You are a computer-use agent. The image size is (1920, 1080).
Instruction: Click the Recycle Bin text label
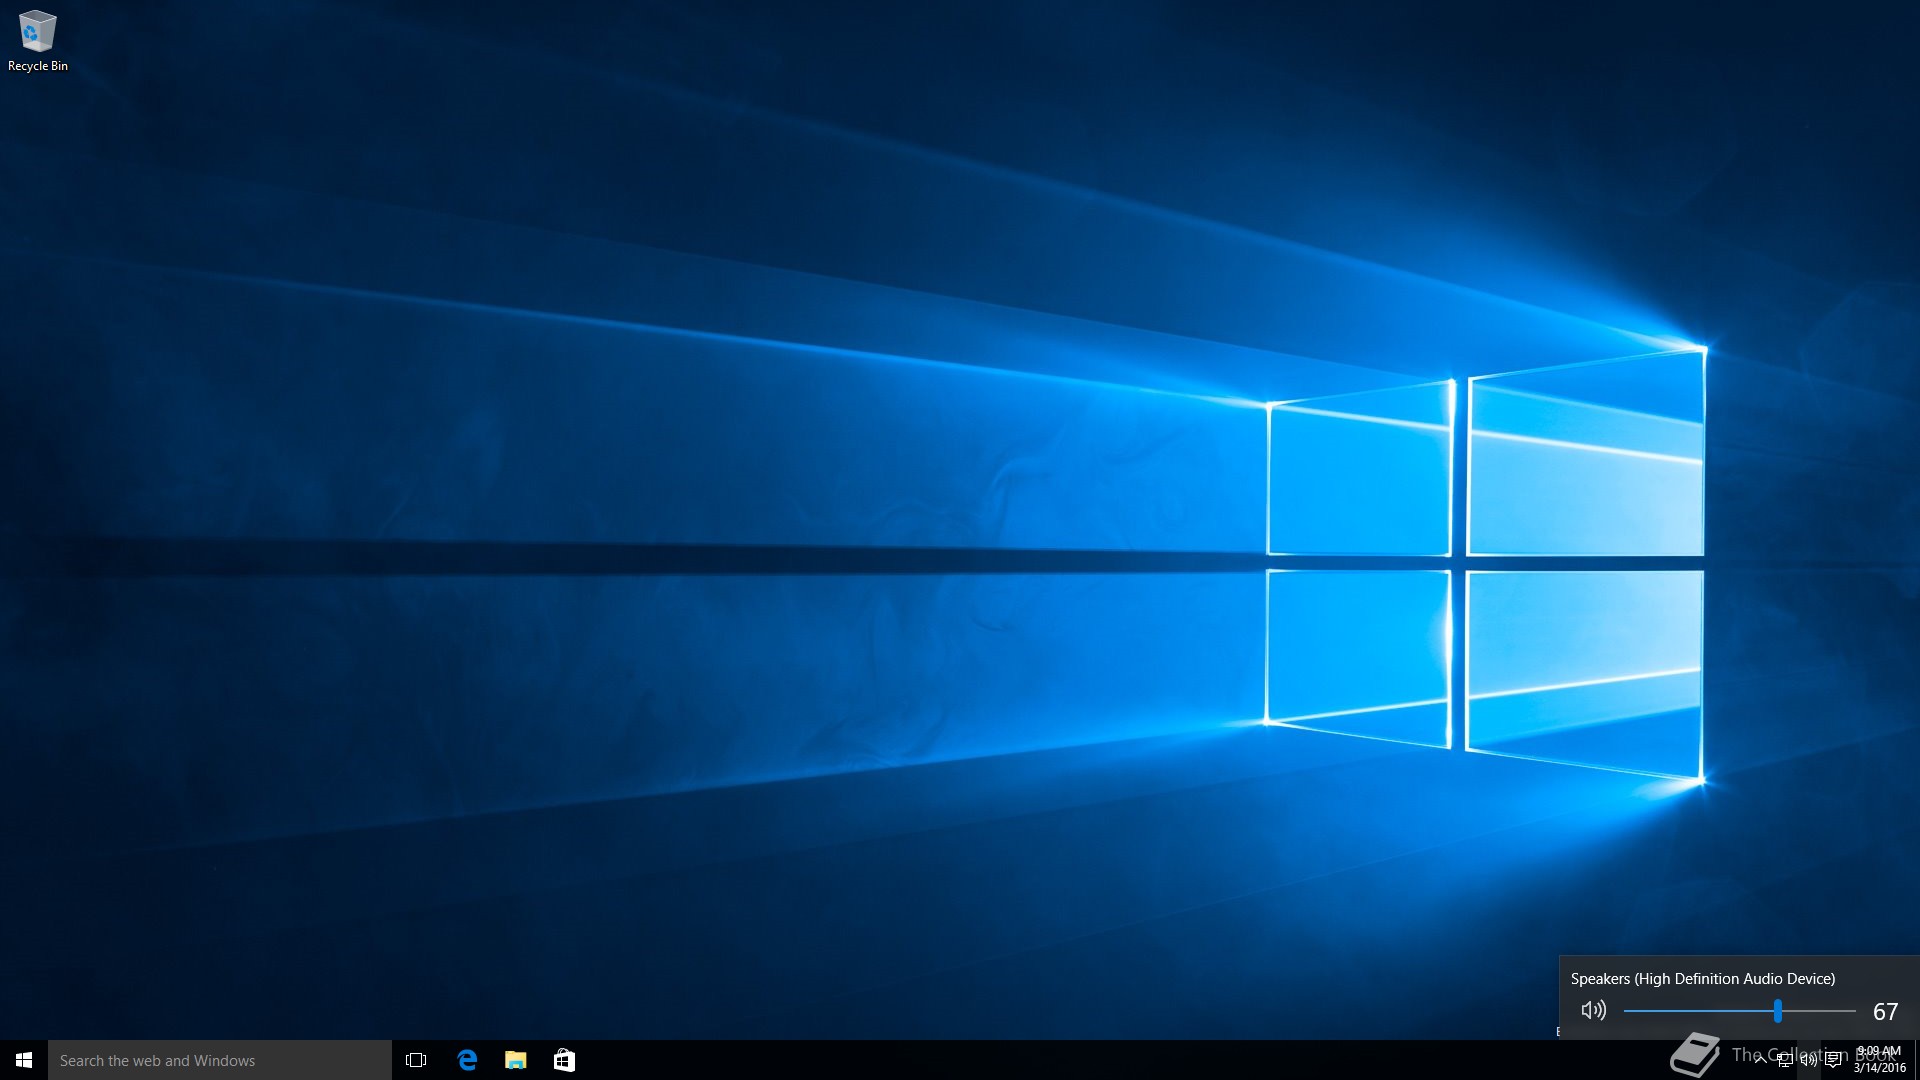pos(38,66)
